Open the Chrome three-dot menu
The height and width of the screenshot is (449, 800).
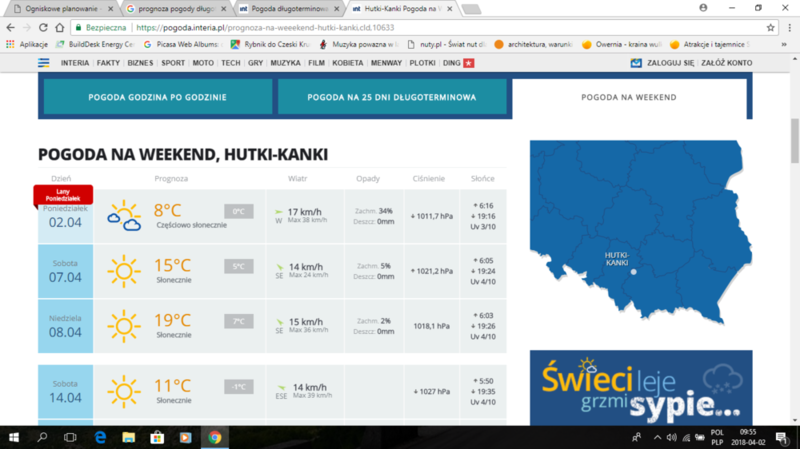(x=788, y=27)
